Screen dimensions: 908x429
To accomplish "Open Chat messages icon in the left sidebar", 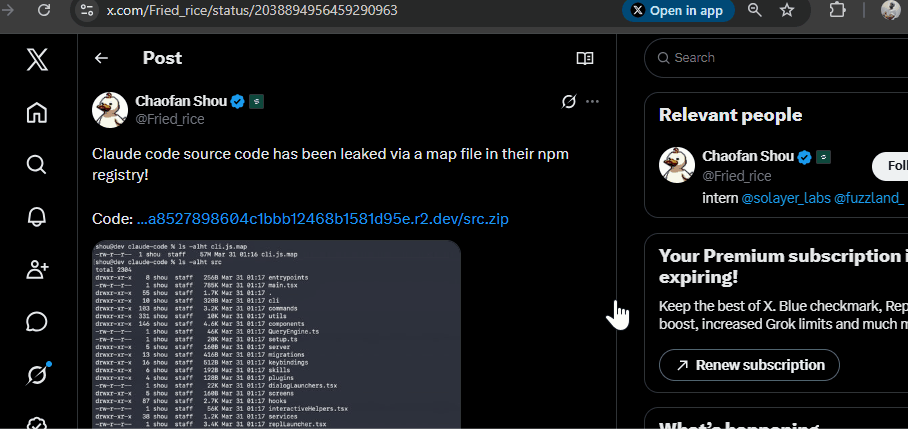I will [36, 322].
